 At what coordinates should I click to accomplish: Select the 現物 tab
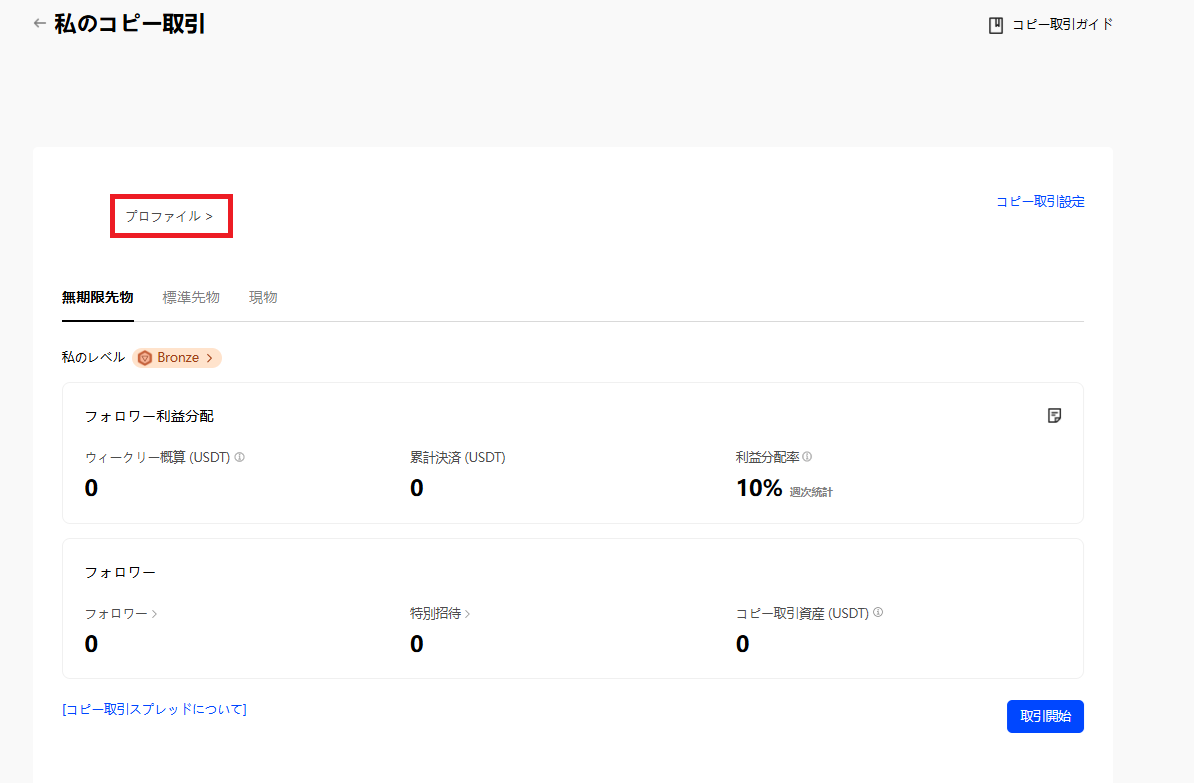(263, 297)
